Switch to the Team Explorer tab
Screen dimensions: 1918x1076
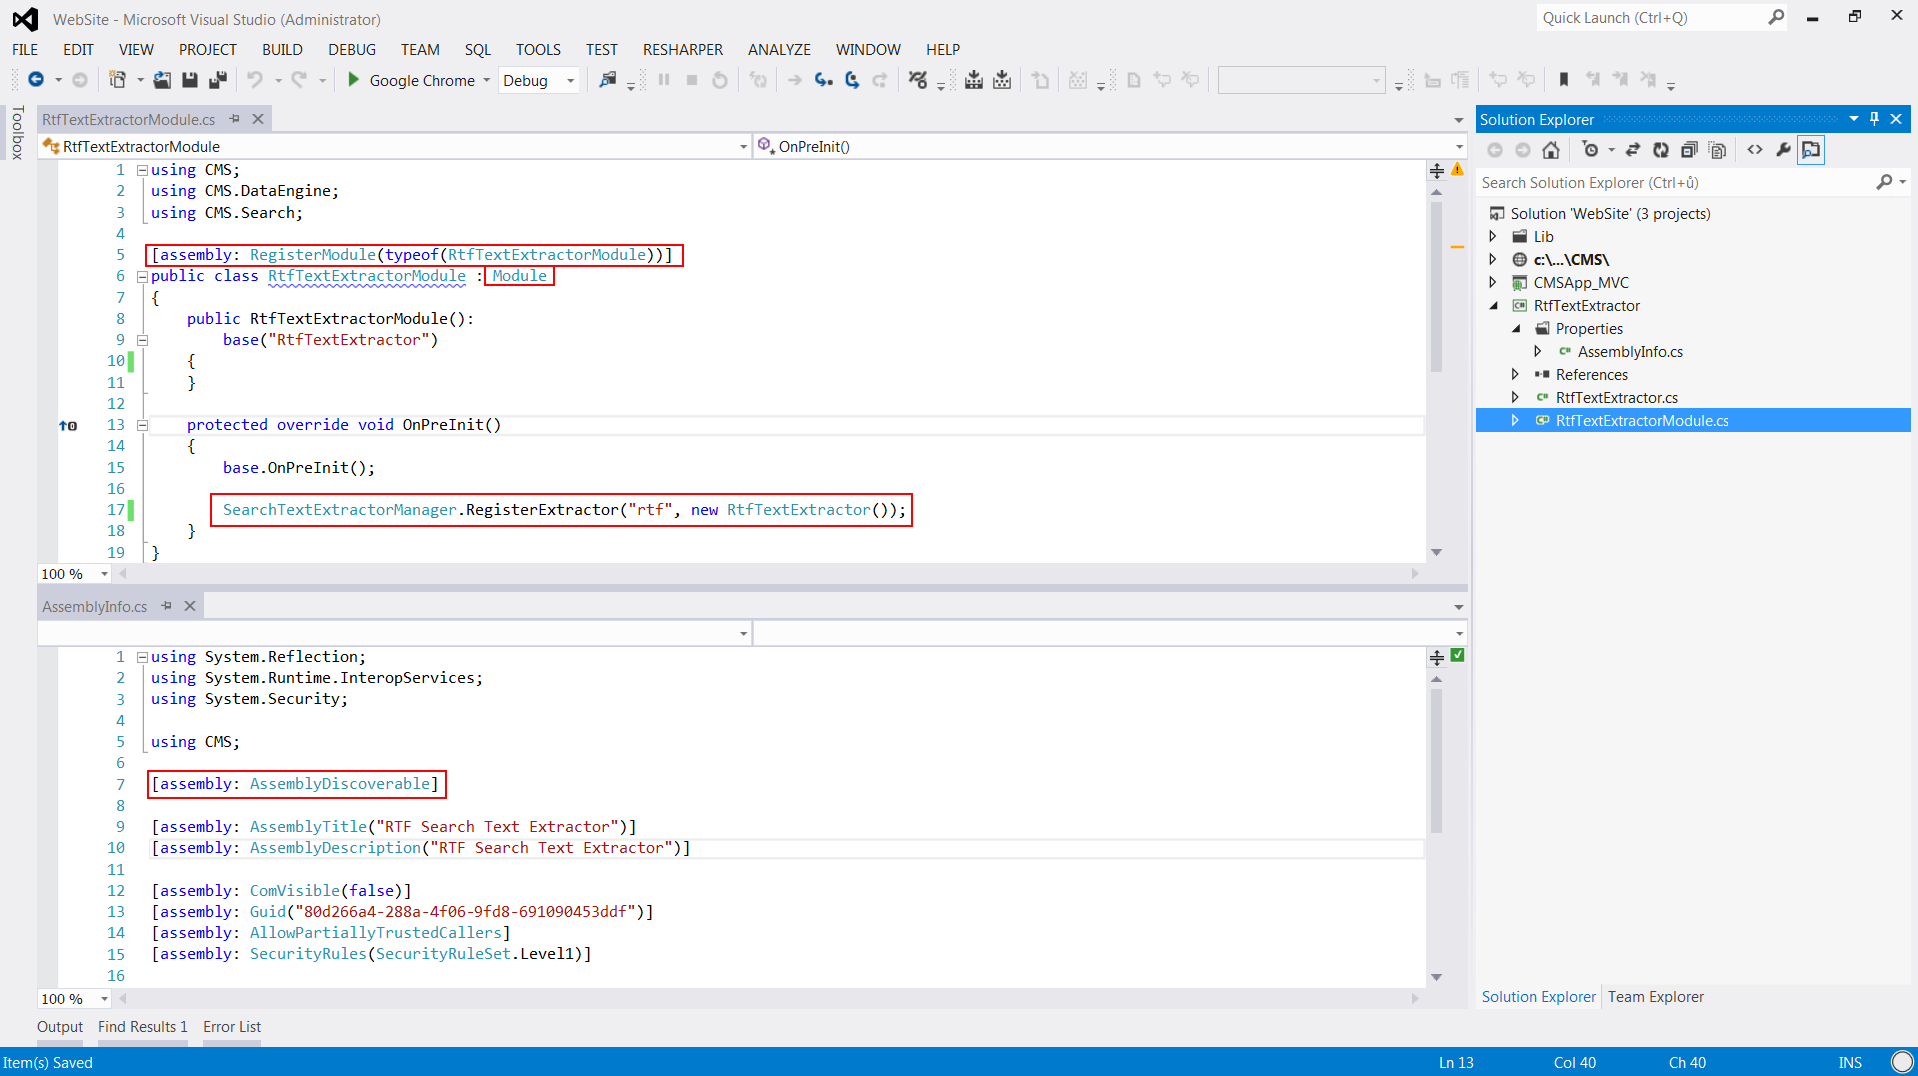click(1655, 997)
